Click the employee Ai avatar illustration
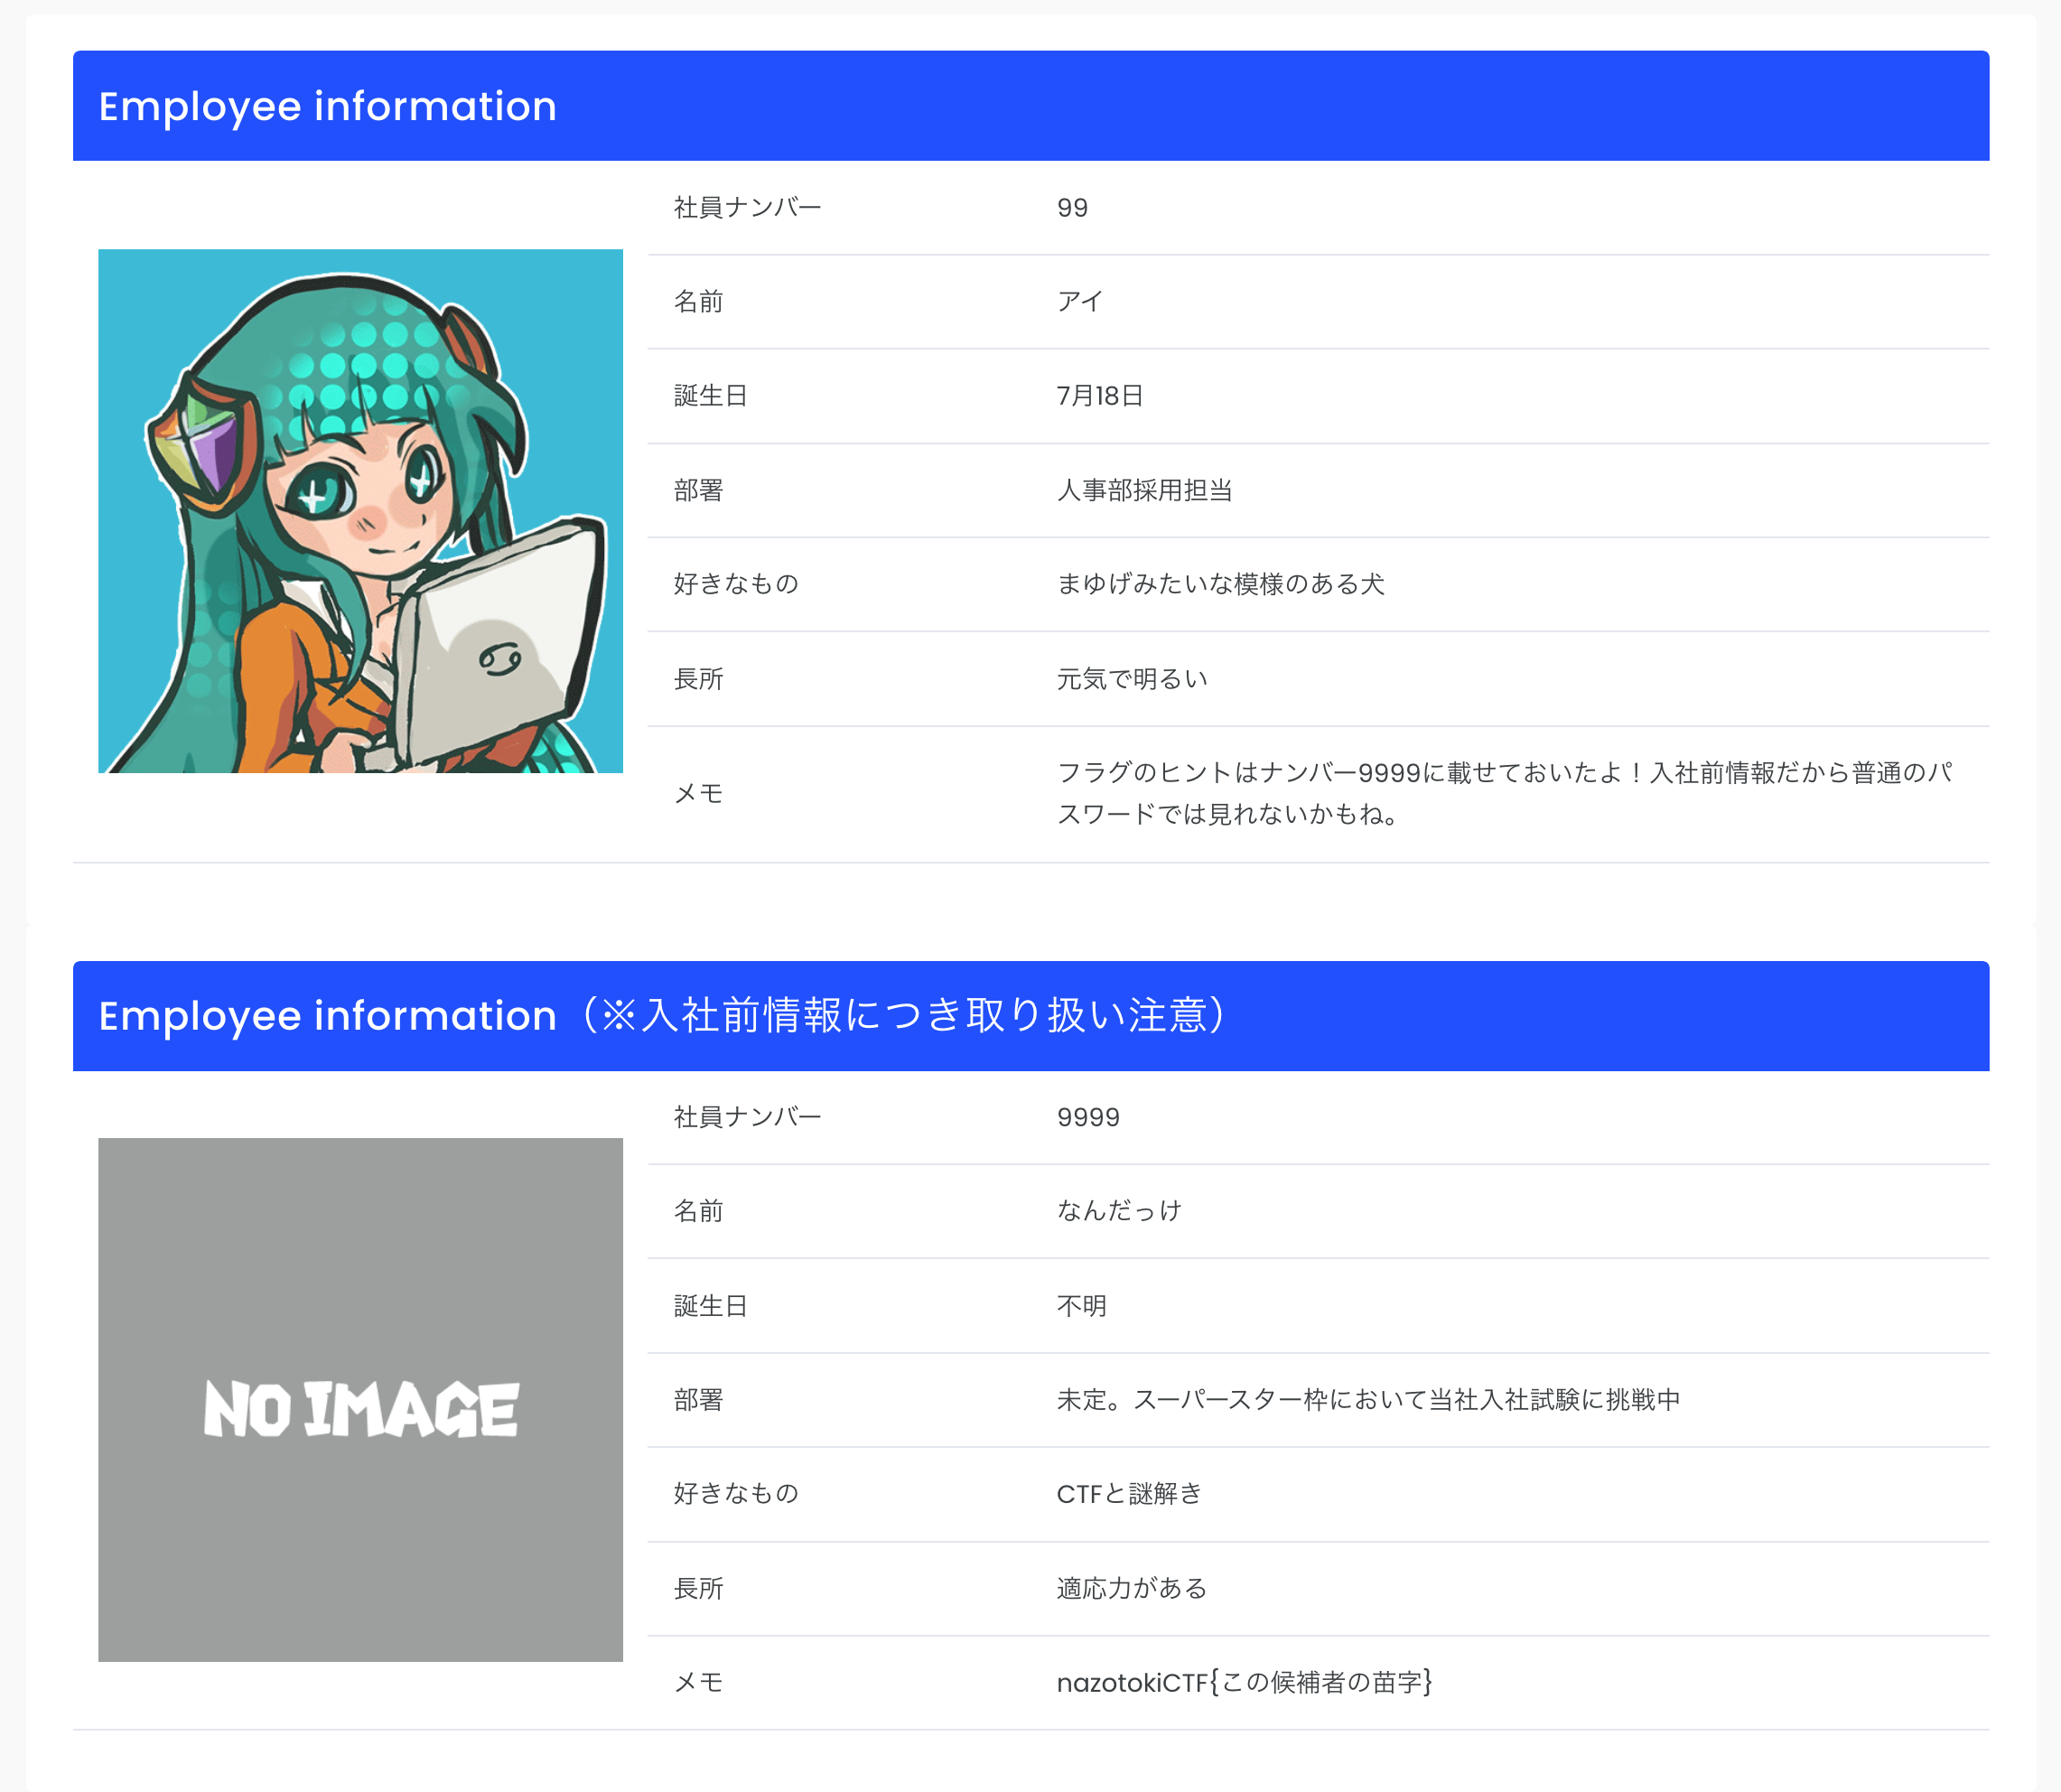 click(360, 511)
